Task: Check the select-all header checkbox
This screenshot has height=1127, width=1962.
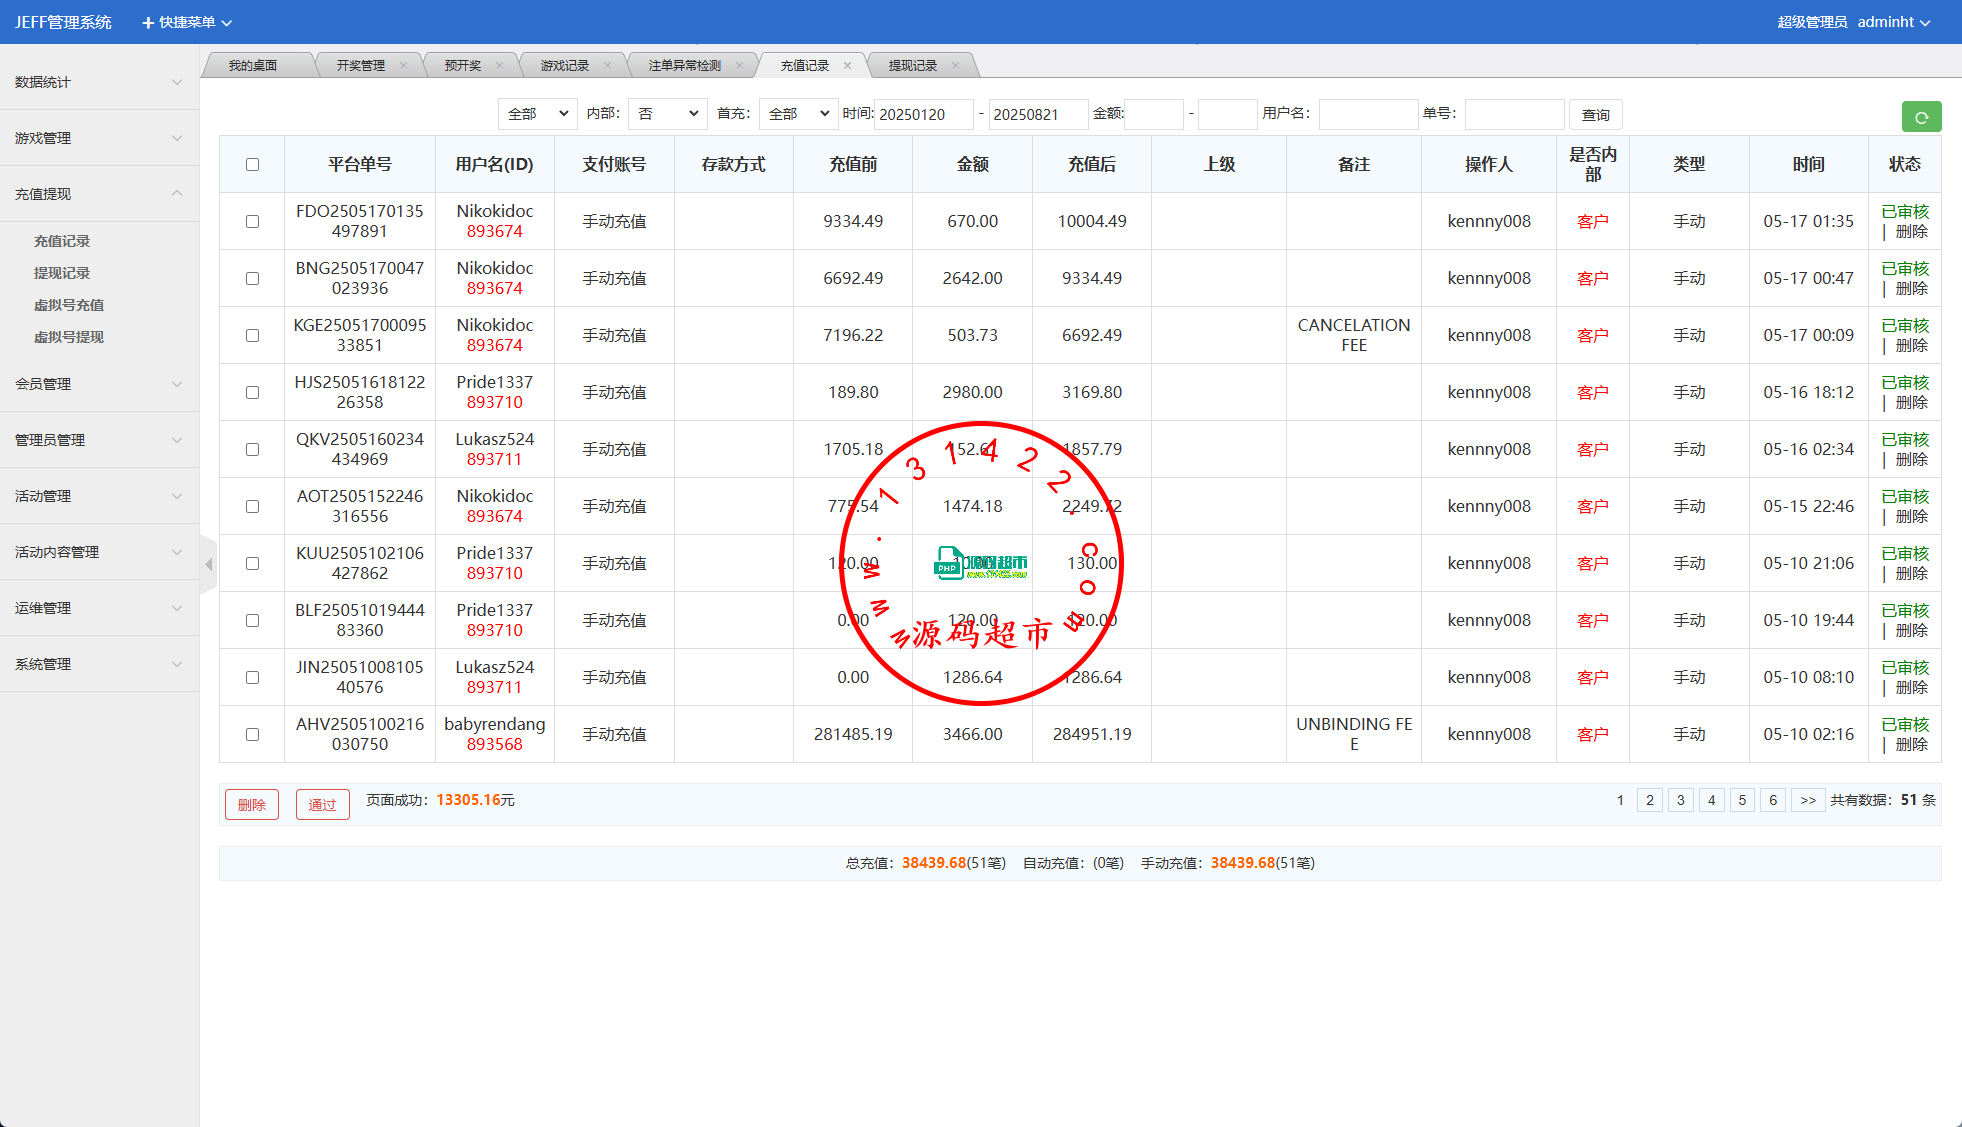Action: tap(252, 165)
